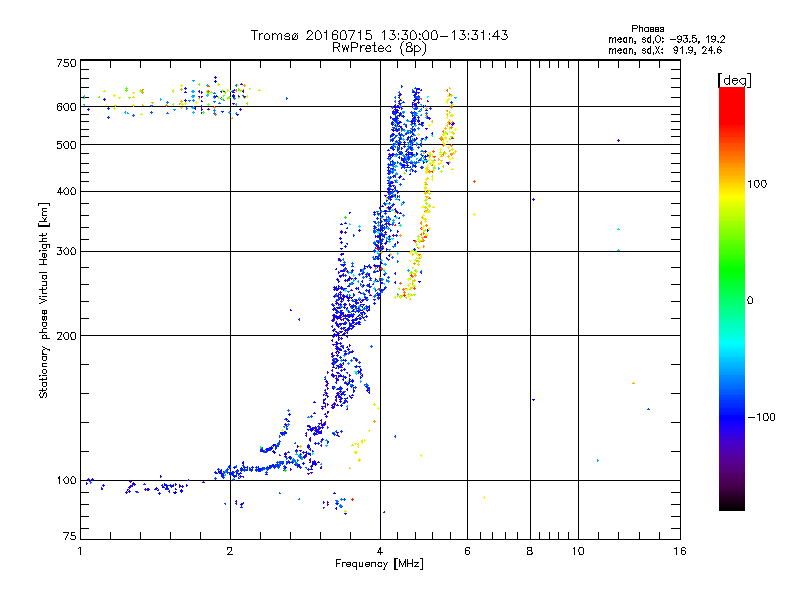The width and height of the screenshot is (800, 600).
Task: Click the x-axis tick label '16'
Action: coord(680,552)
